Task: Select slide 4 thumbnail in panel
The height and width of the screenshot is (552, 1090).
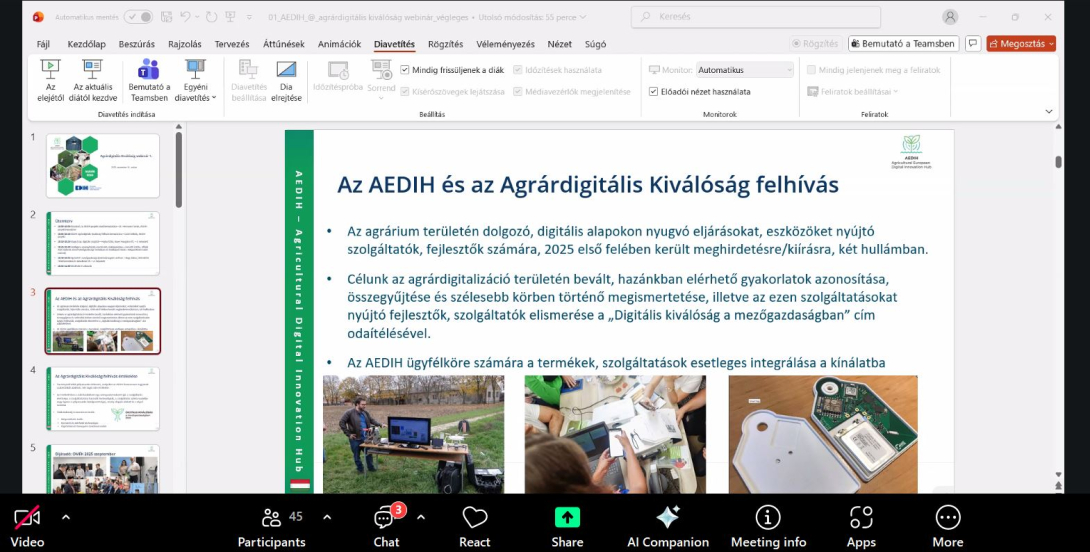Action: click(103, 398)
